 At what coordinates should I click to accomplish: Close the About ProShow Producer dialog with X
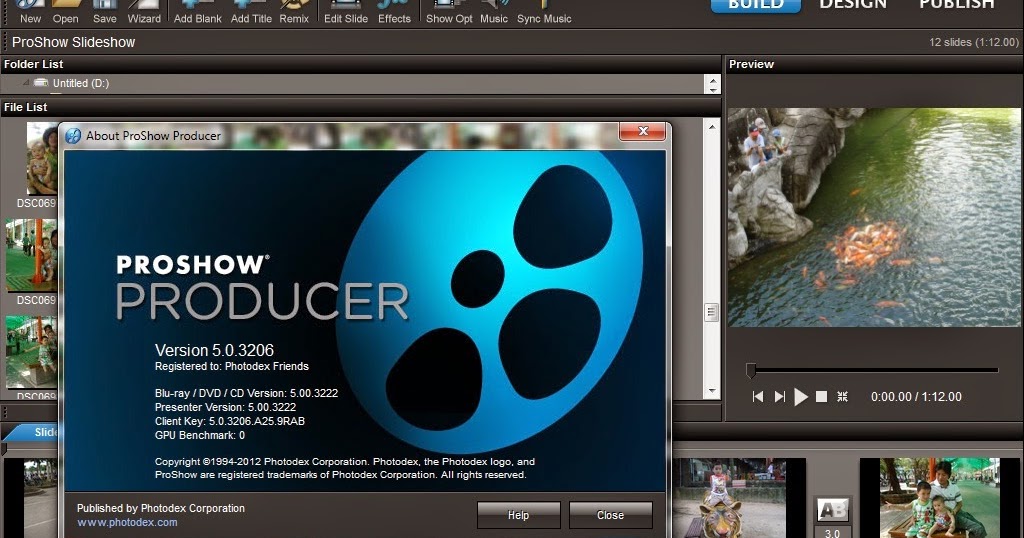pos(643,131)
